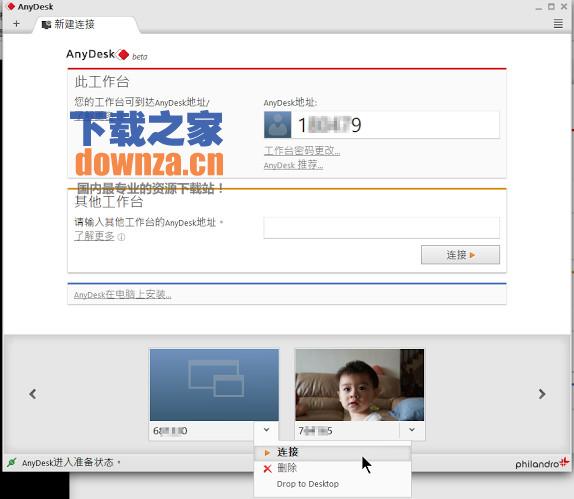Screen dimensions: 574x499
Task: Open a new tab with the plus icon
Action: 16,24
